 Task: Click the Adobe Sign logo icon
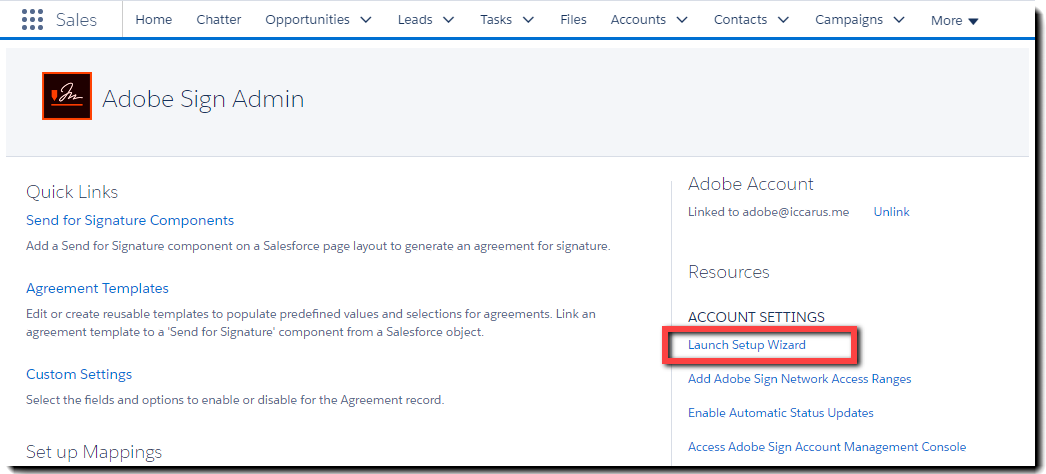67,96
